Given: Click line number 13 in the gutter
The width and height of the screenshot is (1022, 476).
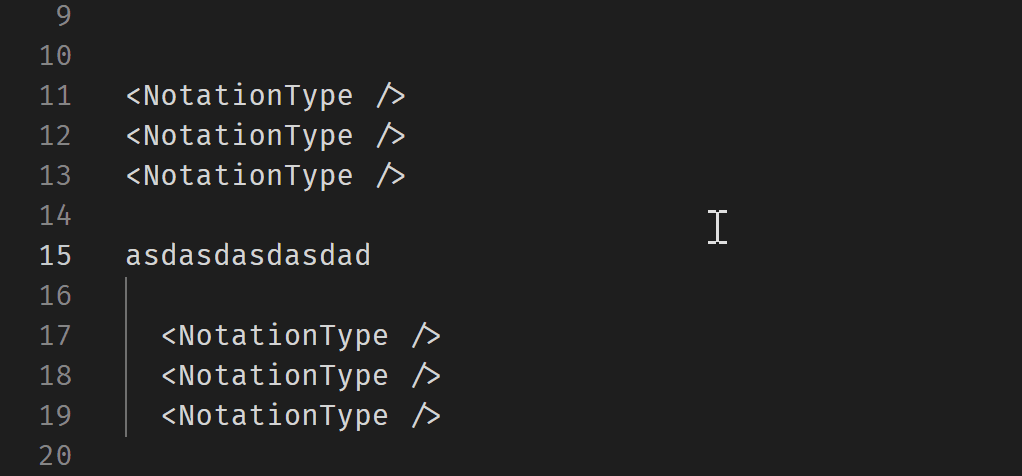Looking at the screenshot, I should 55,176.
